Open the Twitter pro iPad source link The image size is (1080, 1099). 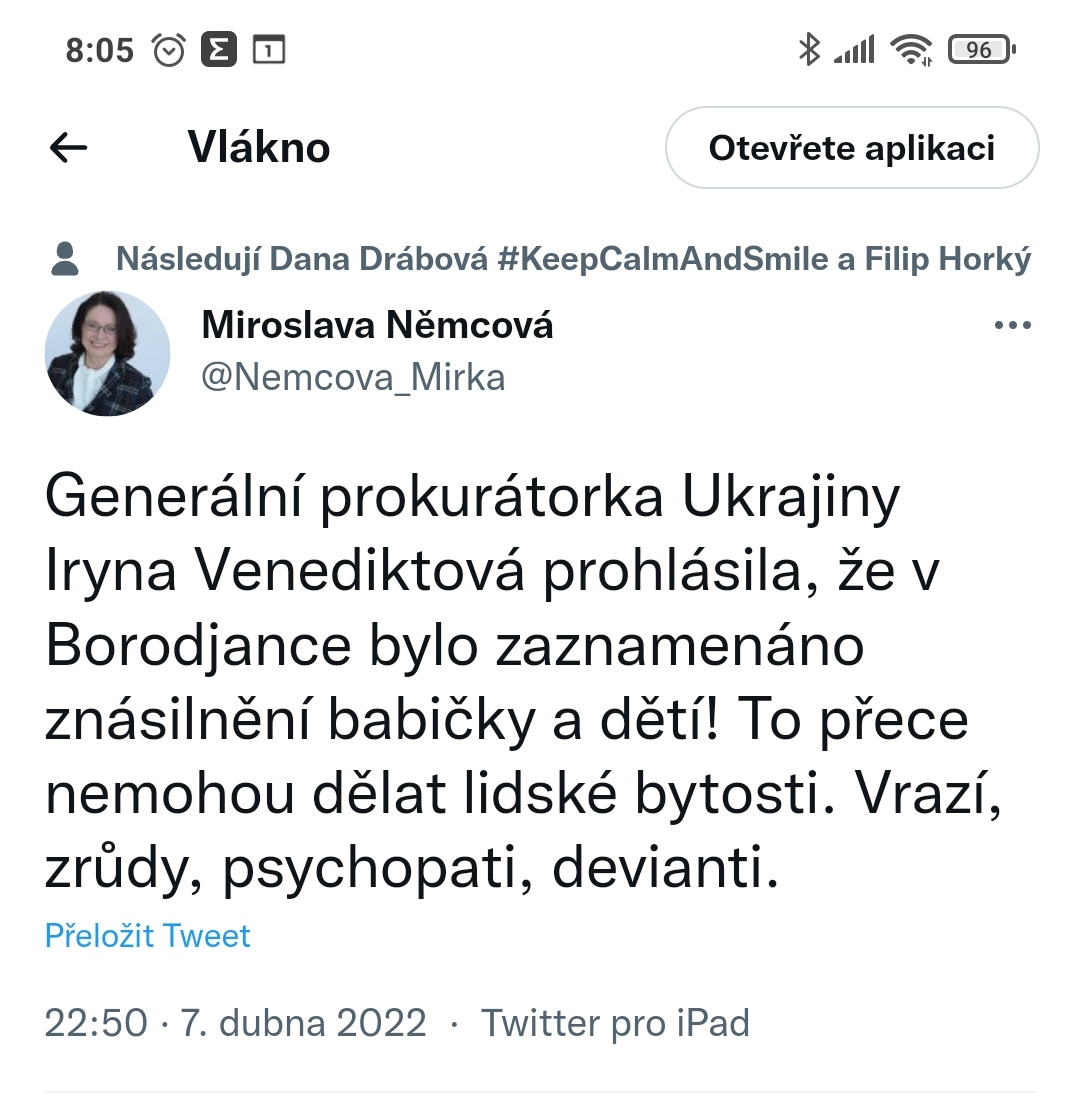click(x=615, y=1023)
